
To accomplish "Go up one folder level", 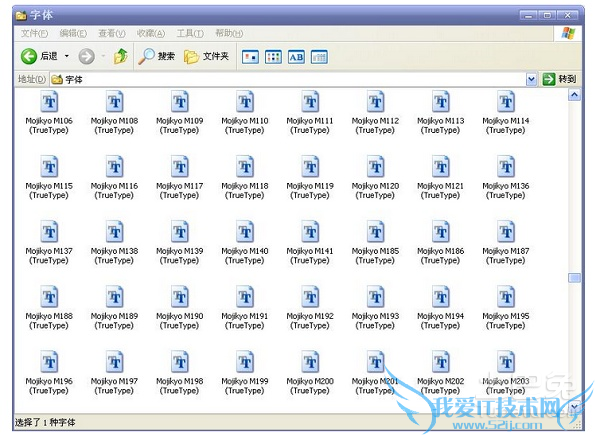I will coord(121,57).
